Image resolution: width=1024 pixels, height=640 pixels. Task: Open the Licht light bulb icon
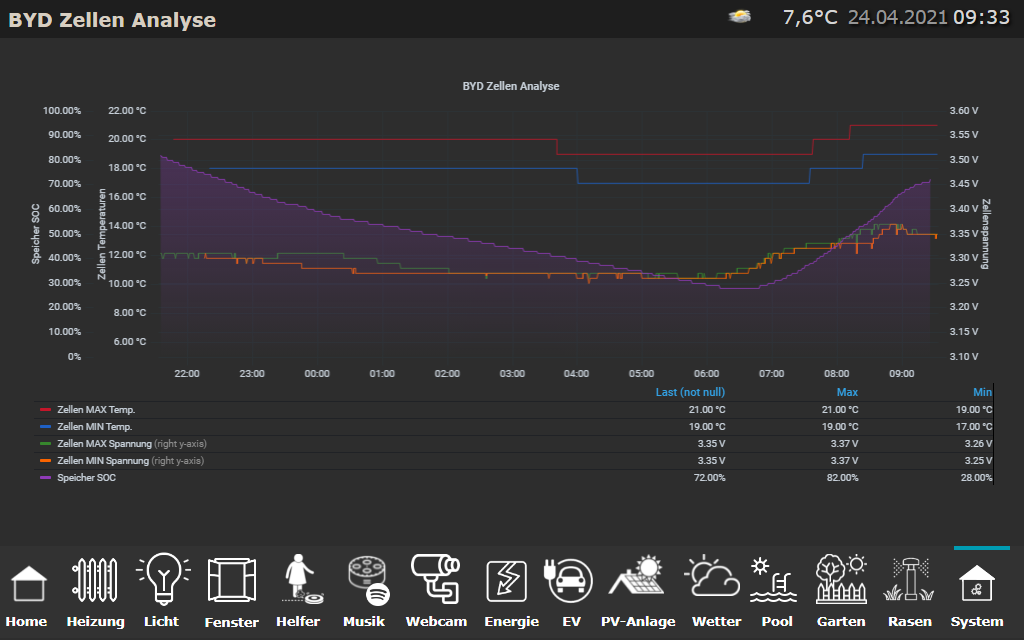(163, 579)
